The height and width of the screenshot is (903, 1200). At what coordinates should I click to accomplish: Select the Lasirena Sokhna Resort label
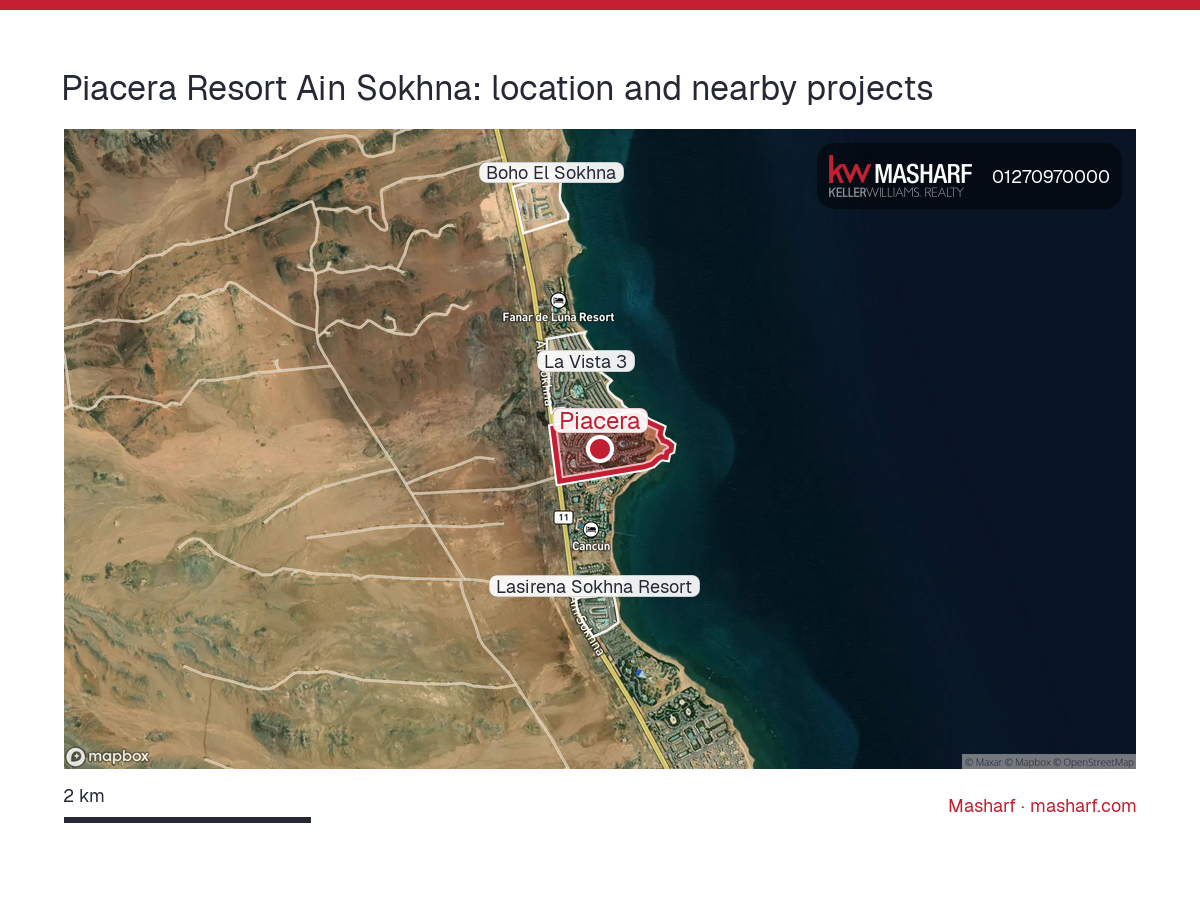594,587
